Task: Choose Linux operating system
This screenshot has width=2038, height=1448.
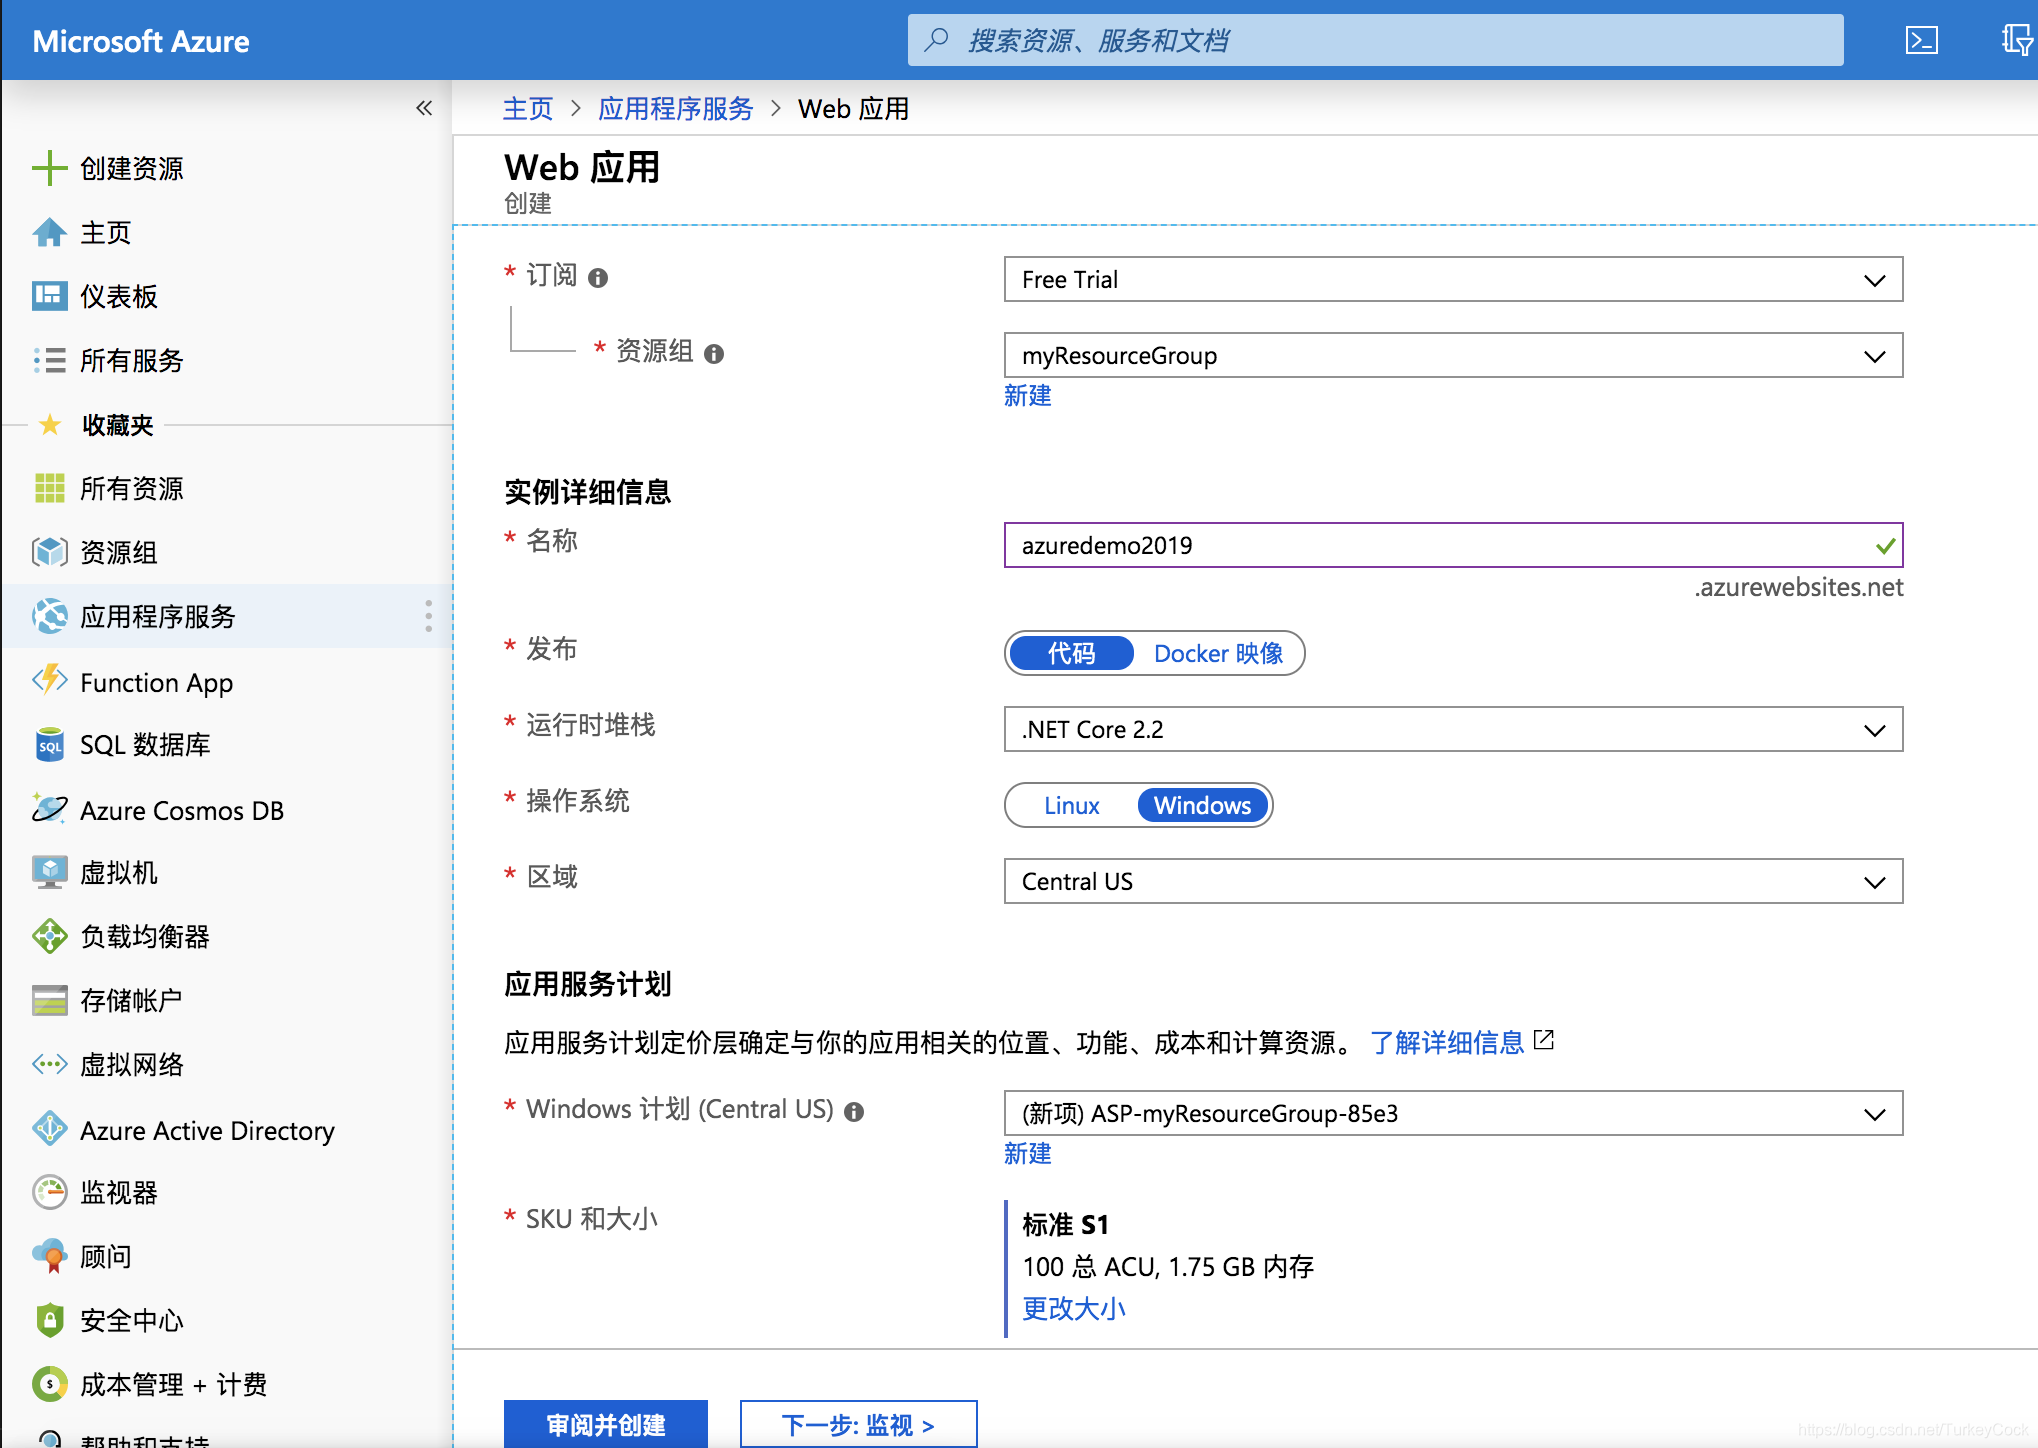Action: 1071,805
